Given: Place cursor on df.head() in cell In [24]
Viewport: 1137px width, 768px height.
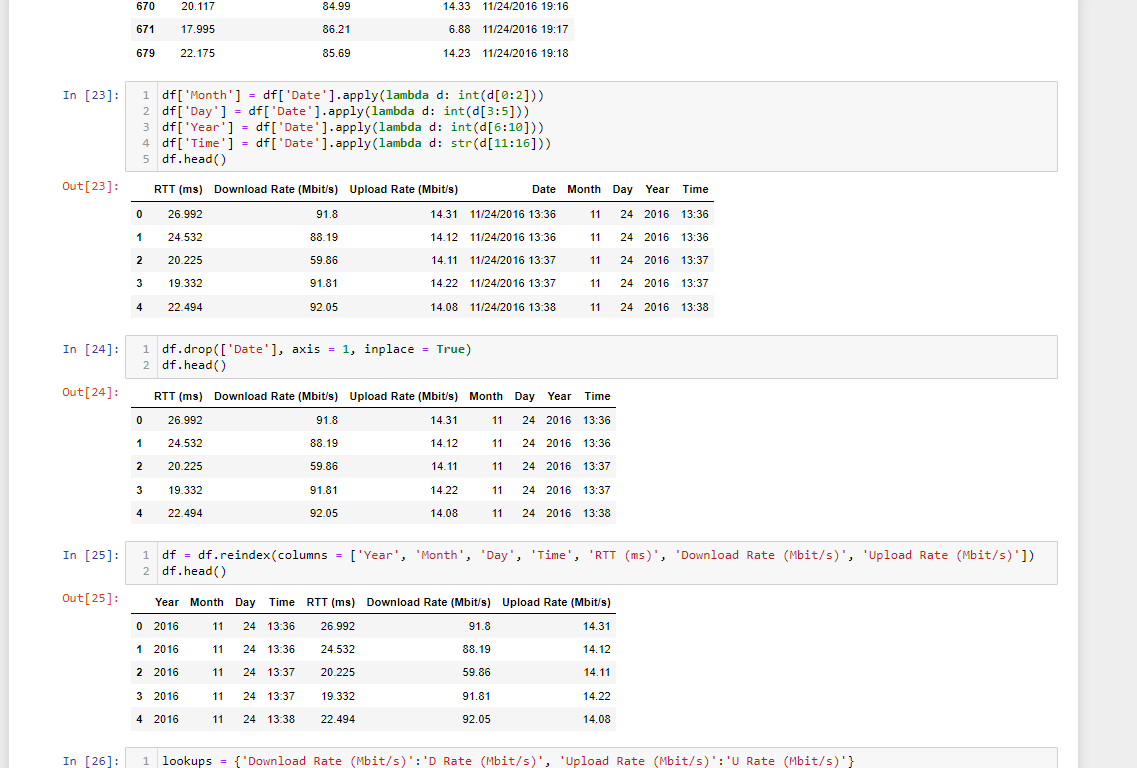Looking at the screenshot, I should (194, 365).
